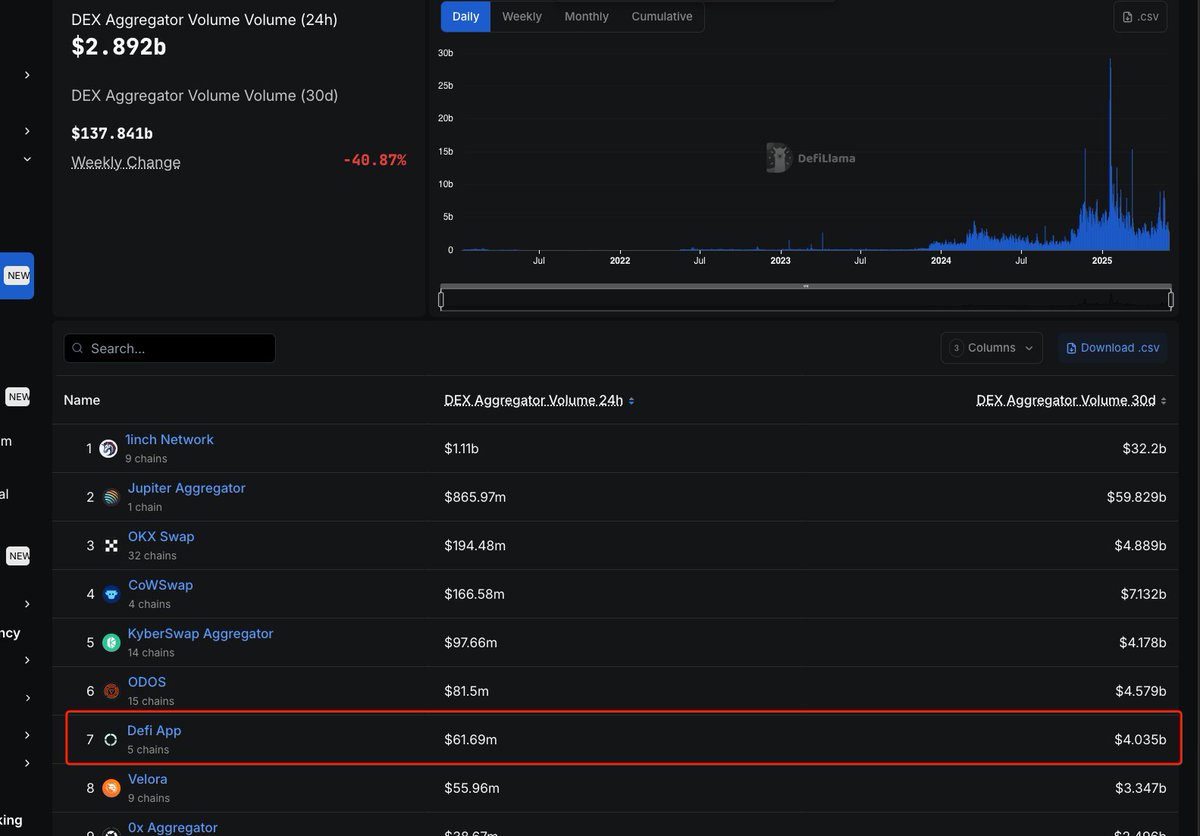Switch the chart to the Daily view
Screen dimensions: 1200x836
coord(466,16)
